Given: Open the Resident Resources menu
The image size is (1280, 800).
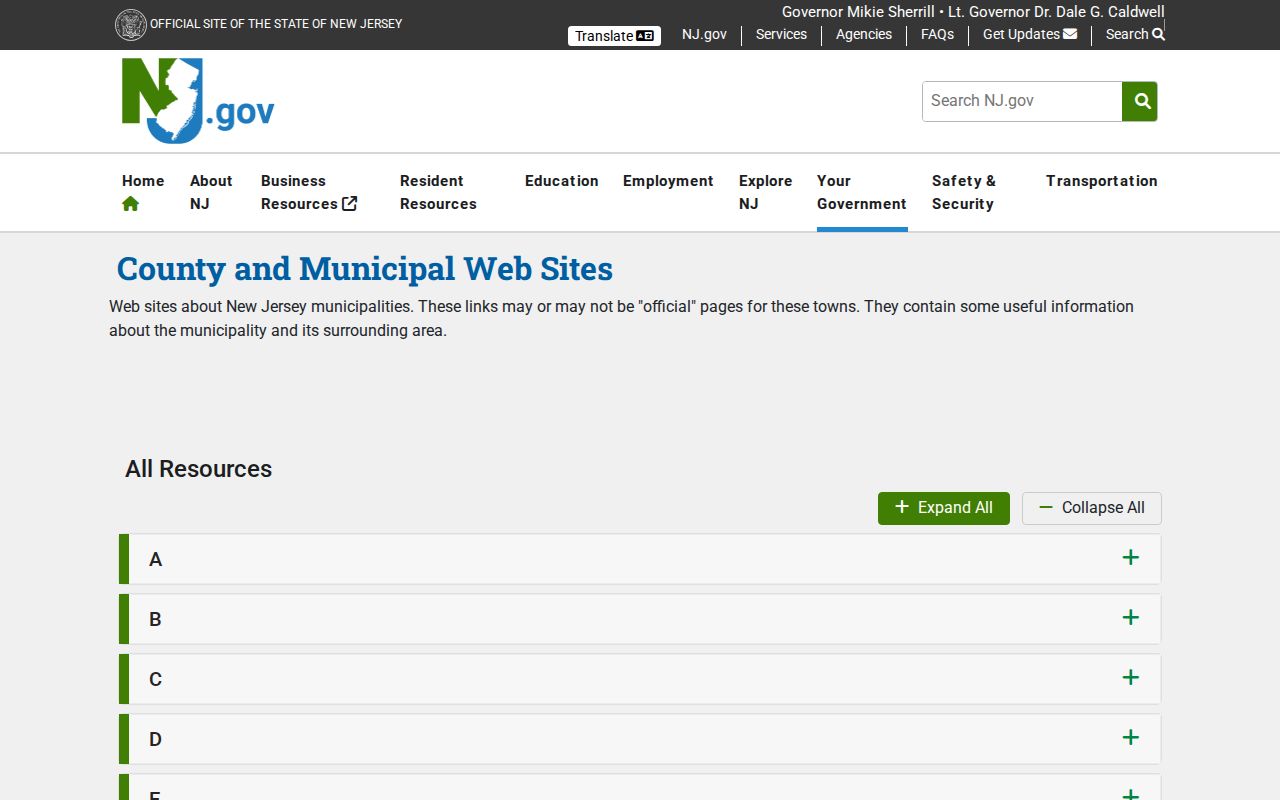Looking at the screenshot, I should pos(438,192).
